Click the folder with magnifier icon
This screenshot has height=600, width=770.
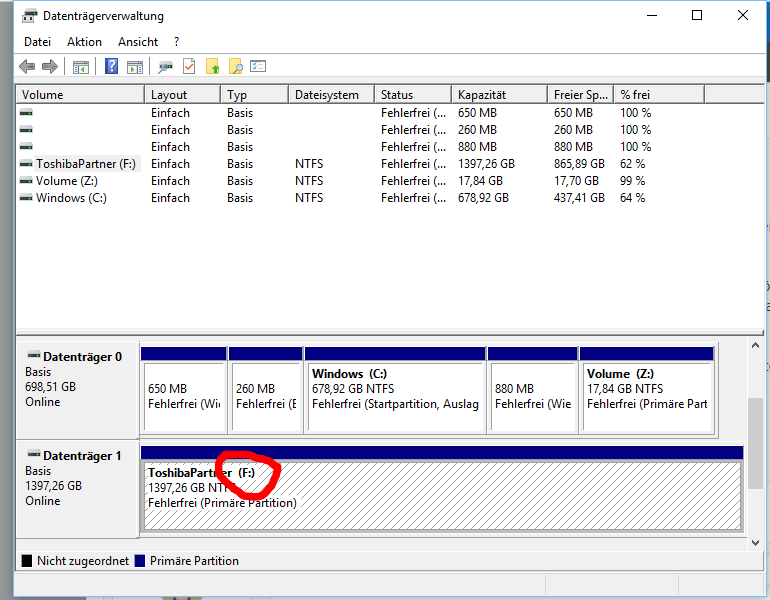[x=236, y=66]
